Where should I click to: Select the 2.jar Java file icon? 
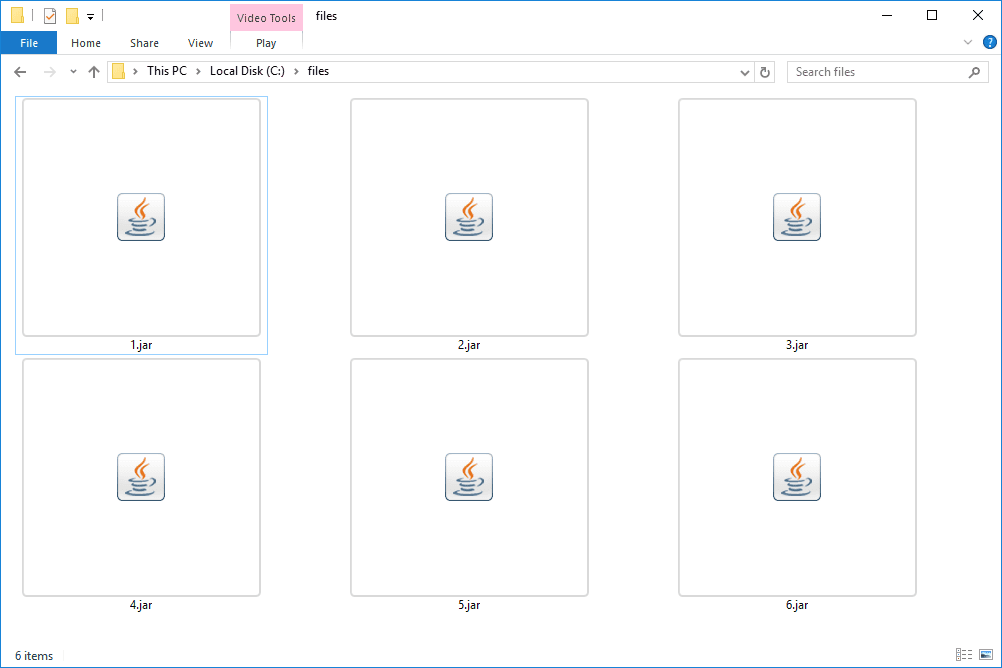[x=469, y=217]
